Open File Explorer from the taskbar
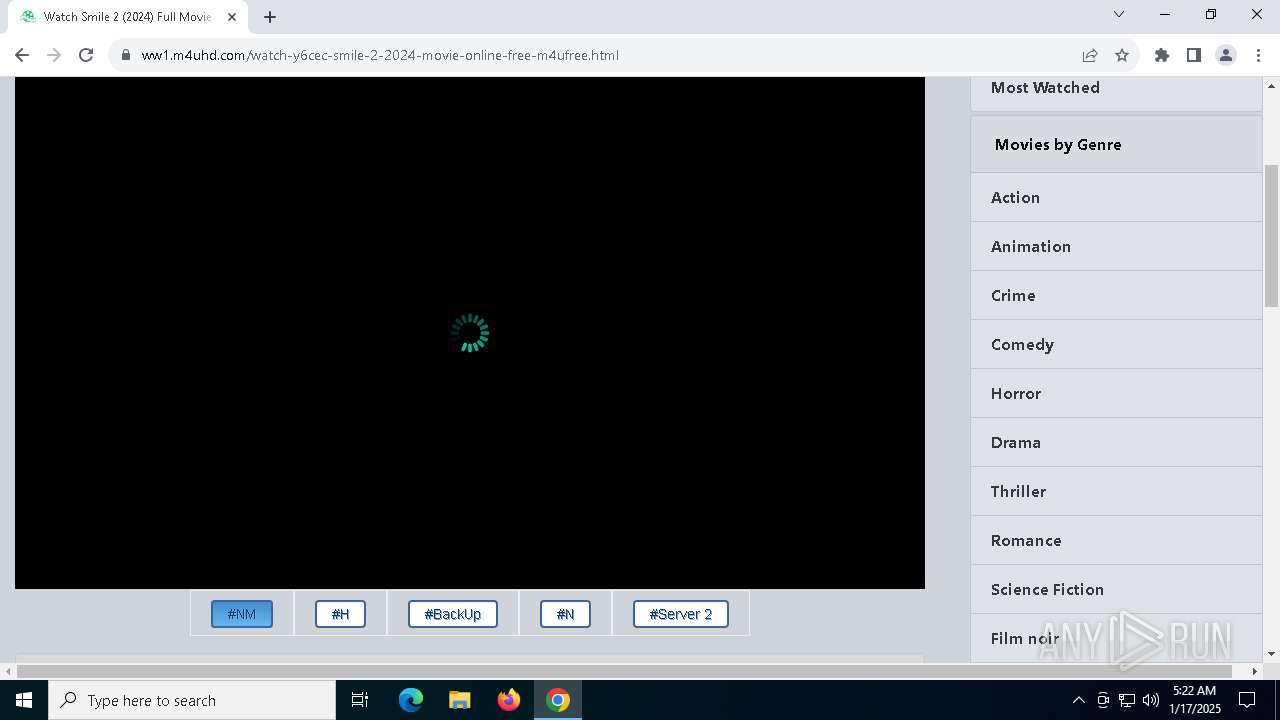The height and width of the screenshot is (720, 1280). [x=460, y=700]
